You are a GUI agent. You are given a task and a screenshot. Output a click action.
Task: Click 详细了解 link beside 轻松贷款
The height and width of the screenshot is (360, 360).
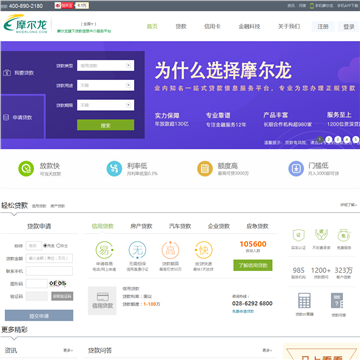click(349, 205)
